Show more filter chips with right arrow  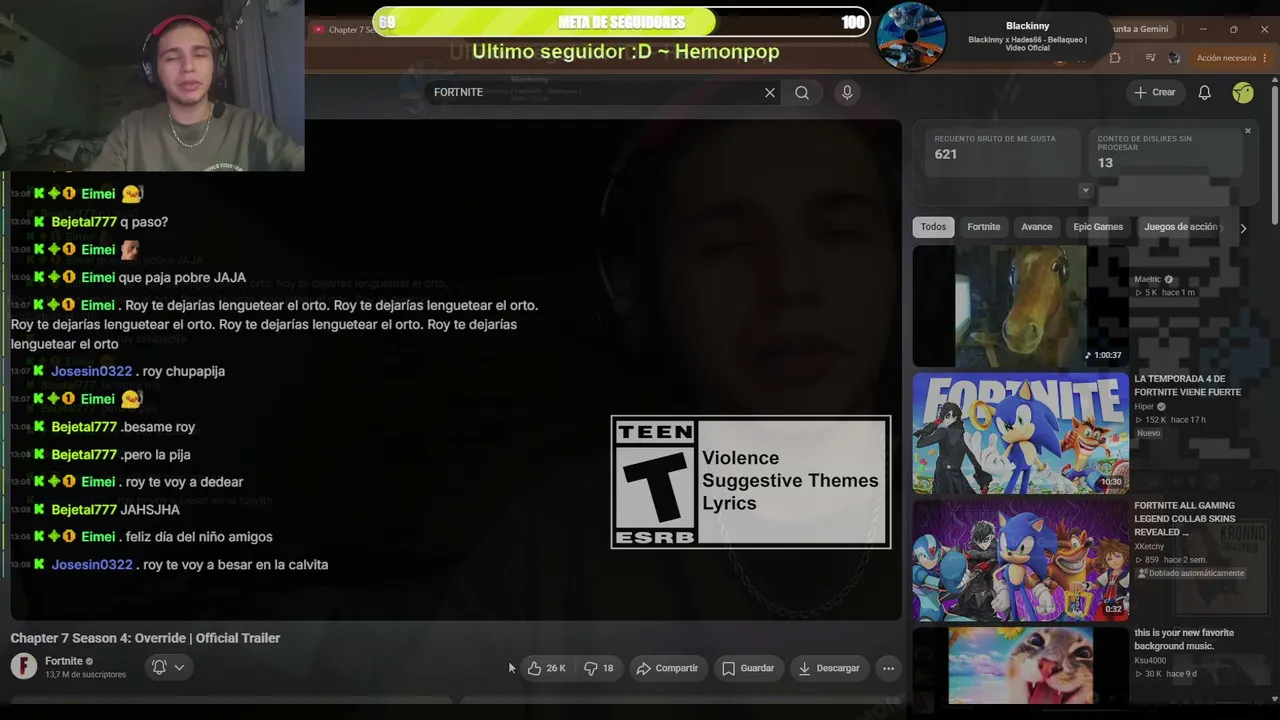coord(1243,228)
